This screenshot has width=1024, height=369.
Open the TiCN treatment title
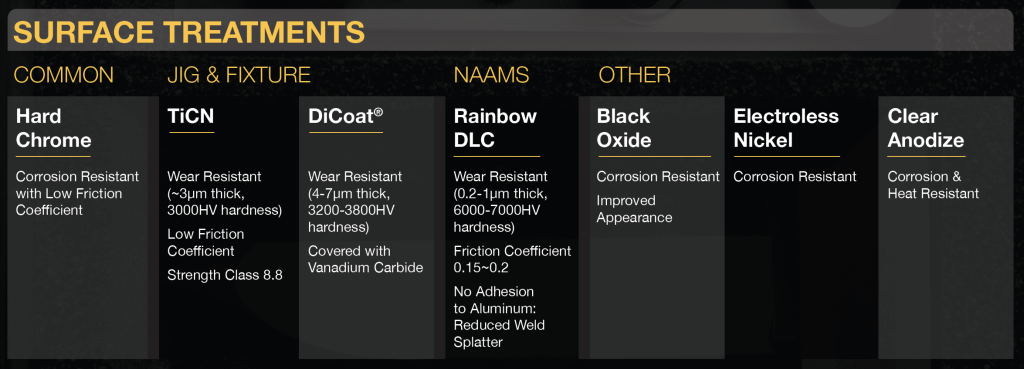pyautogui.click(x=191, y=117)
